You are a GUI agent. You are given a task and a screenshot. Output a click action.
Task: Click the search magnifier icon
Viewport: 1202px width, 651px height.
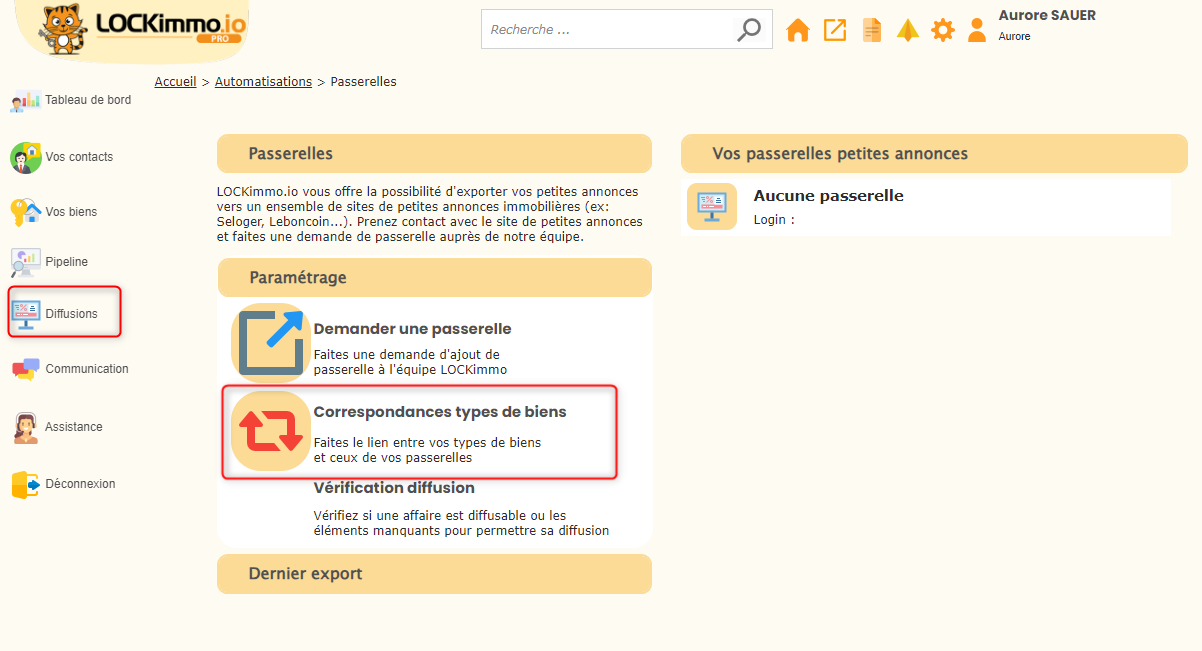tap(748, 29)
